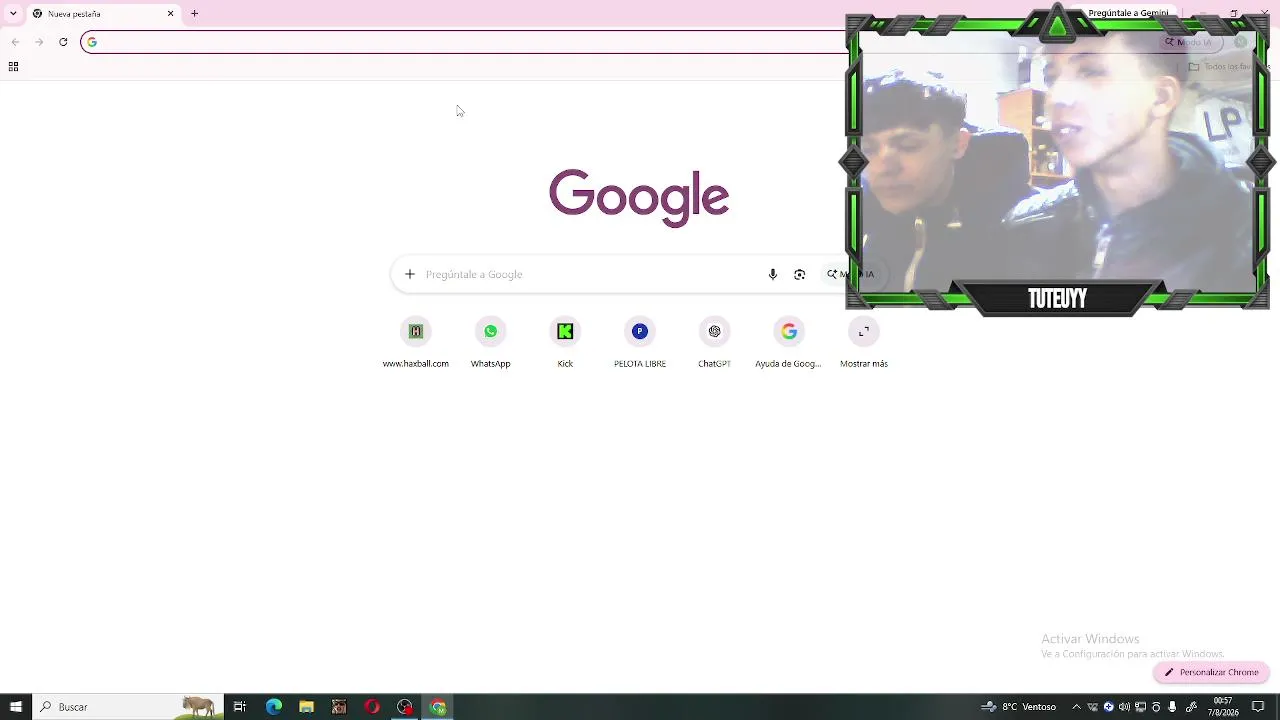Select the 'Nueva pestaña' tab
The height and width of the screenshot is (720, 1280).
click(x=103, y=14)
